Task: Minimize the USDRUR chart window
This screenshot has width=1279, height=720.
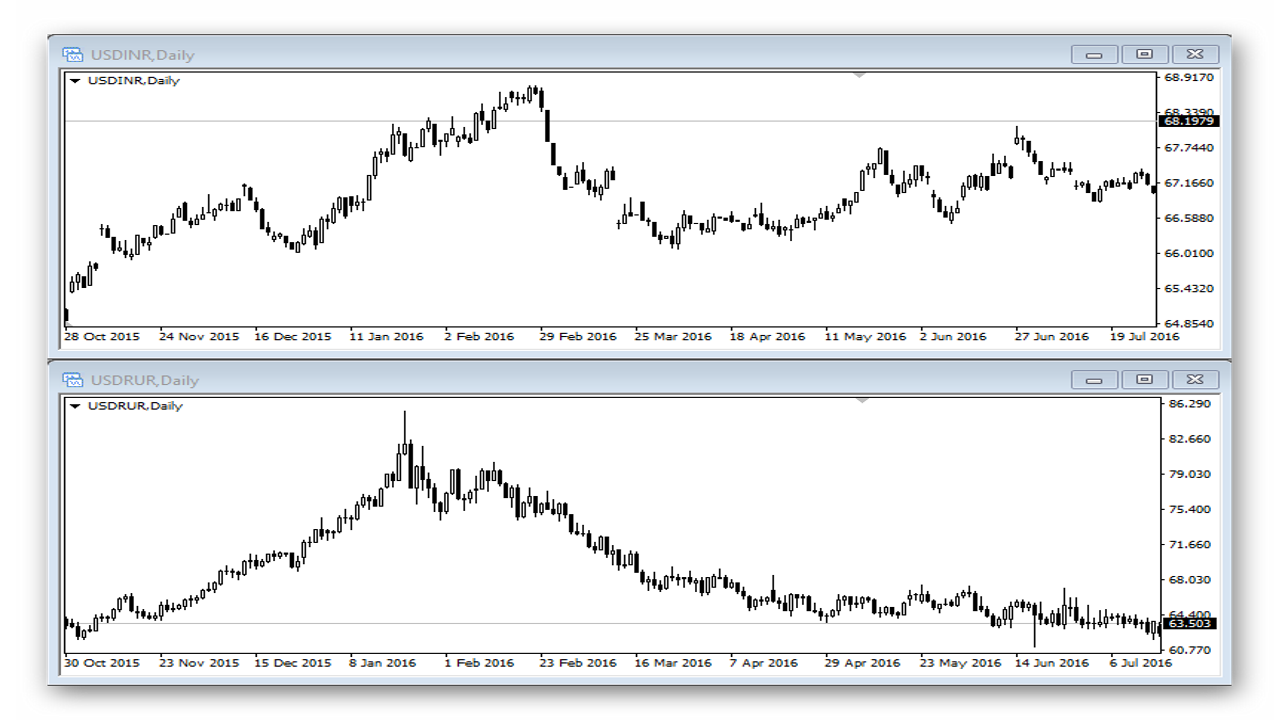Action: click(1094, 380)
